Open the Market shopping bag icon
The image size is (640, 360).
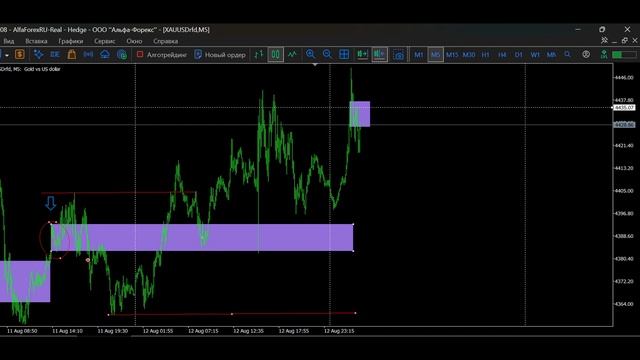71,54
